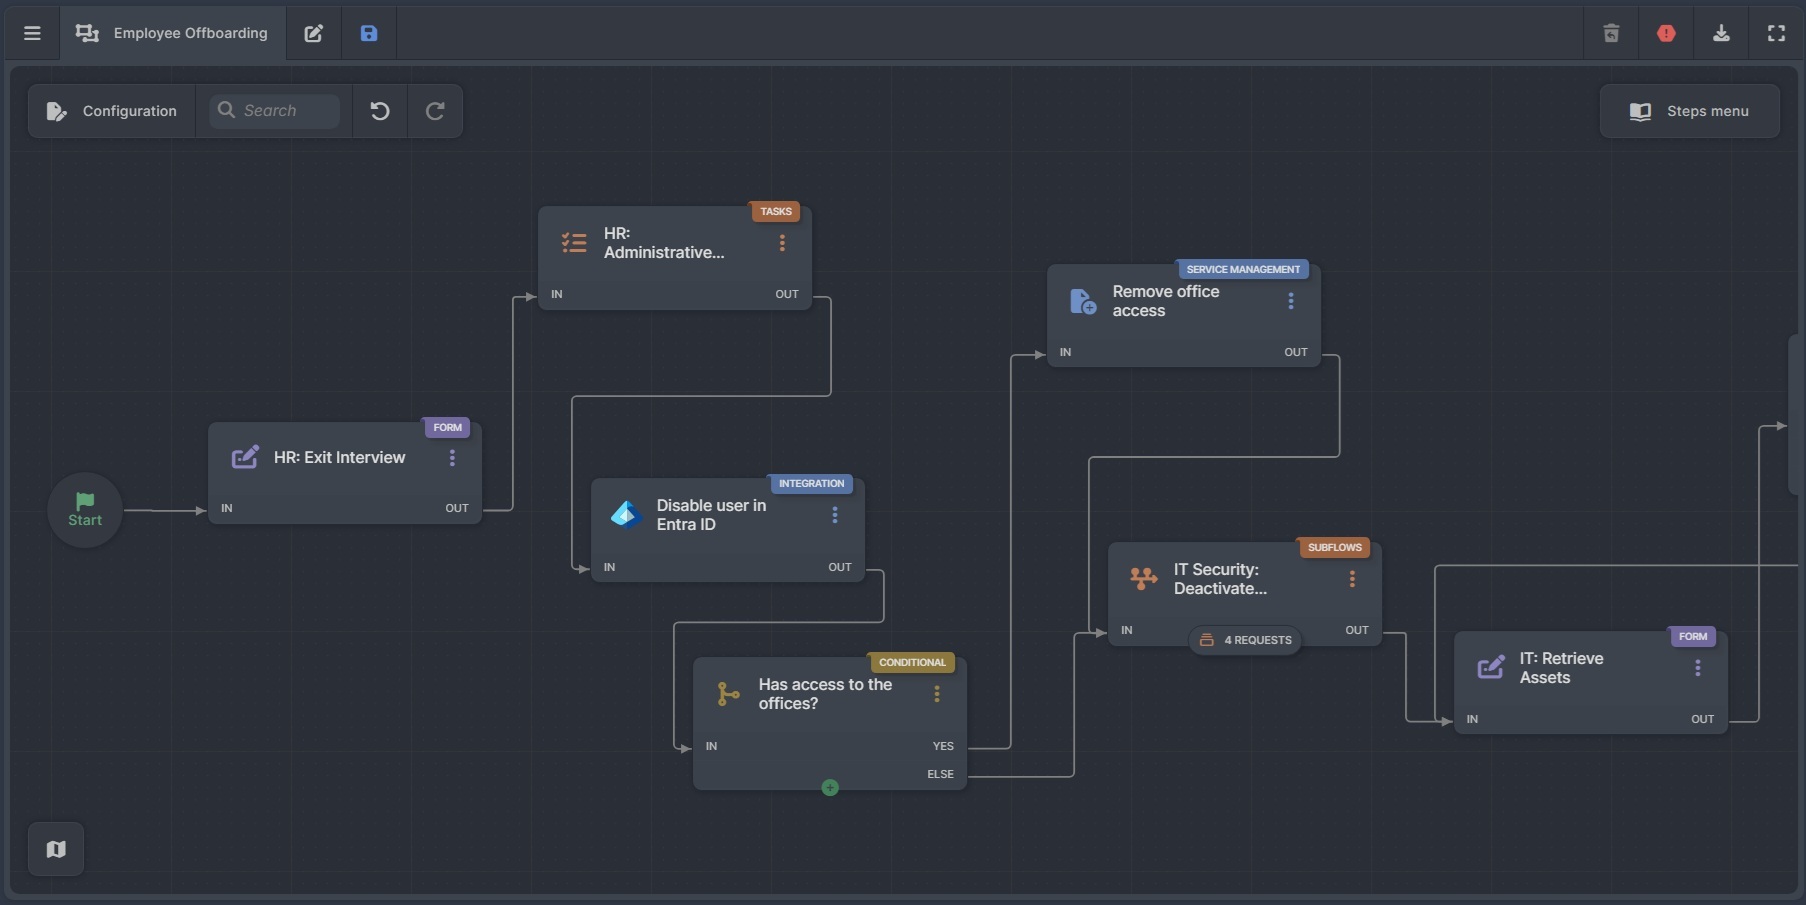
Task: Toggle fullscreen mode icon
Action: (1776, 33)
